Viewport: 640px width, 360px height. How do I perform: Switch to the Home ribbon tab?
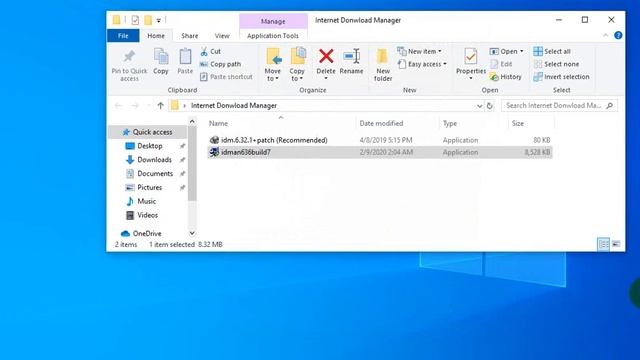156,36
